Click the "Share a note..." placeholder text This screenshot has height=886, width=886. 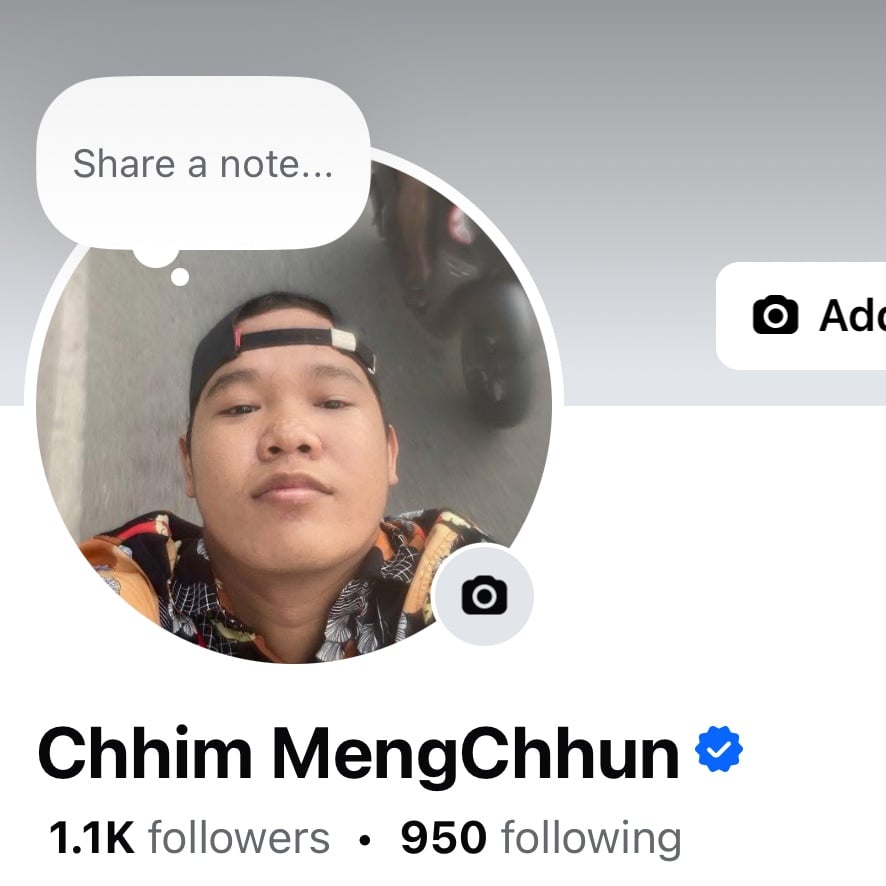203,164
